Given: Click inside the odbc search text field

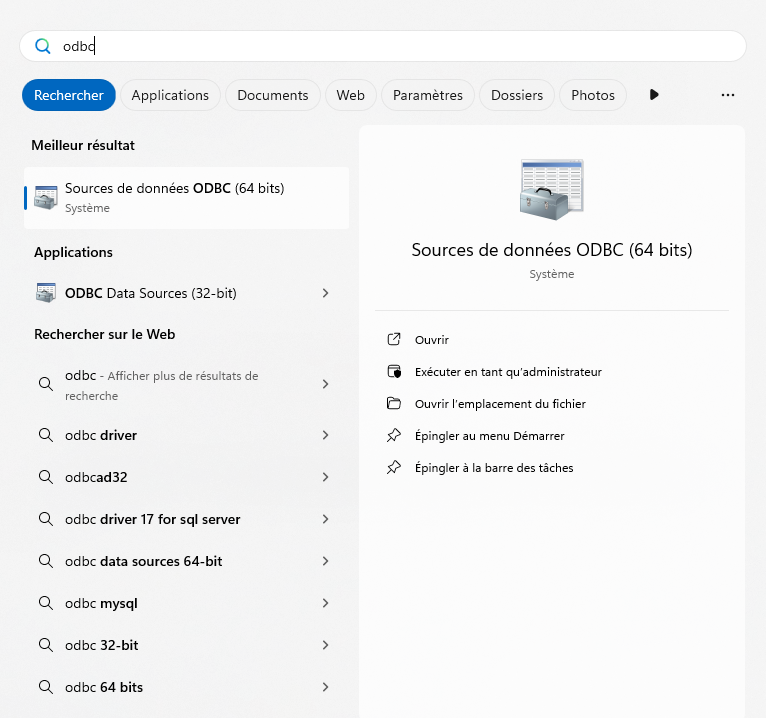Looking at the screenshot, I should coord(400,46).
